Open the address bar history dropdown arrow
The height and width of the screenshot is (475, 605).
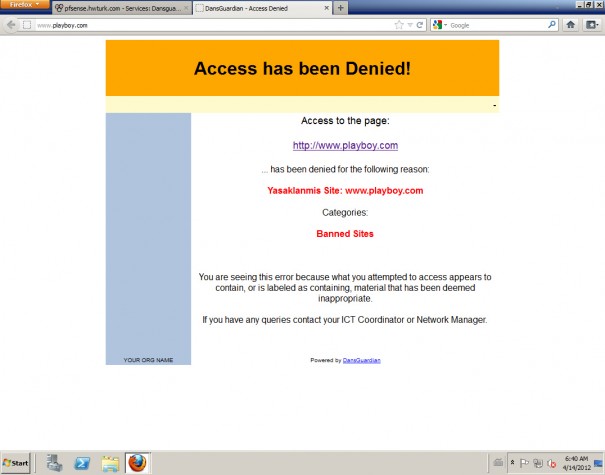tap(410, 25)
